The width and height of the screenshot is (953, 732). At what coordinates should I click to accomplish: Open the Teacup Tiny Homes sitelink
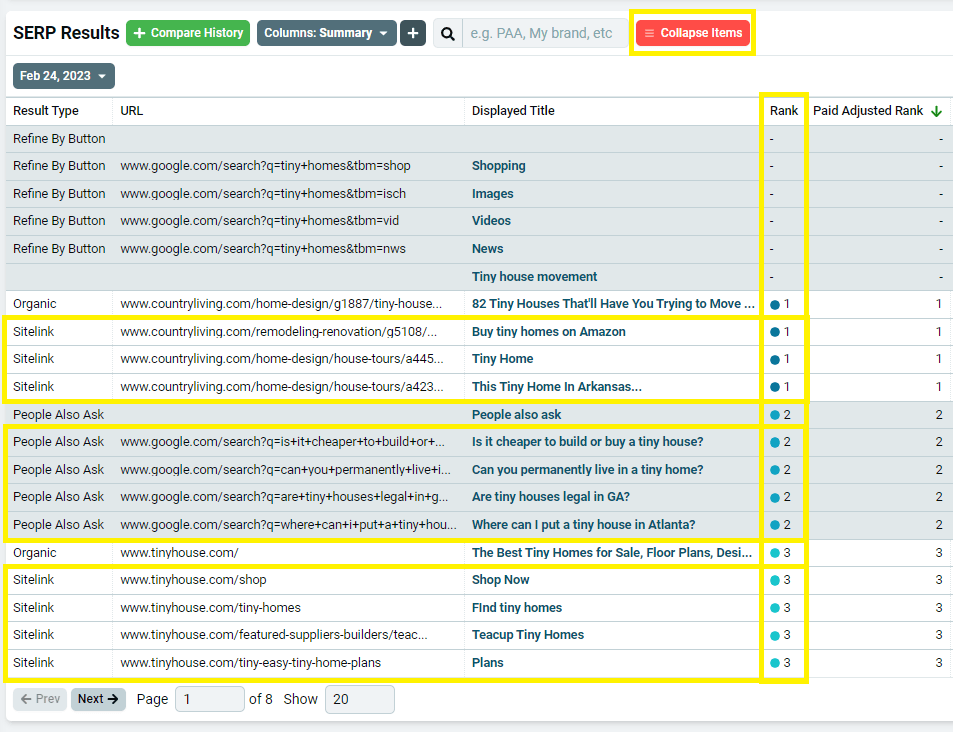528,635
